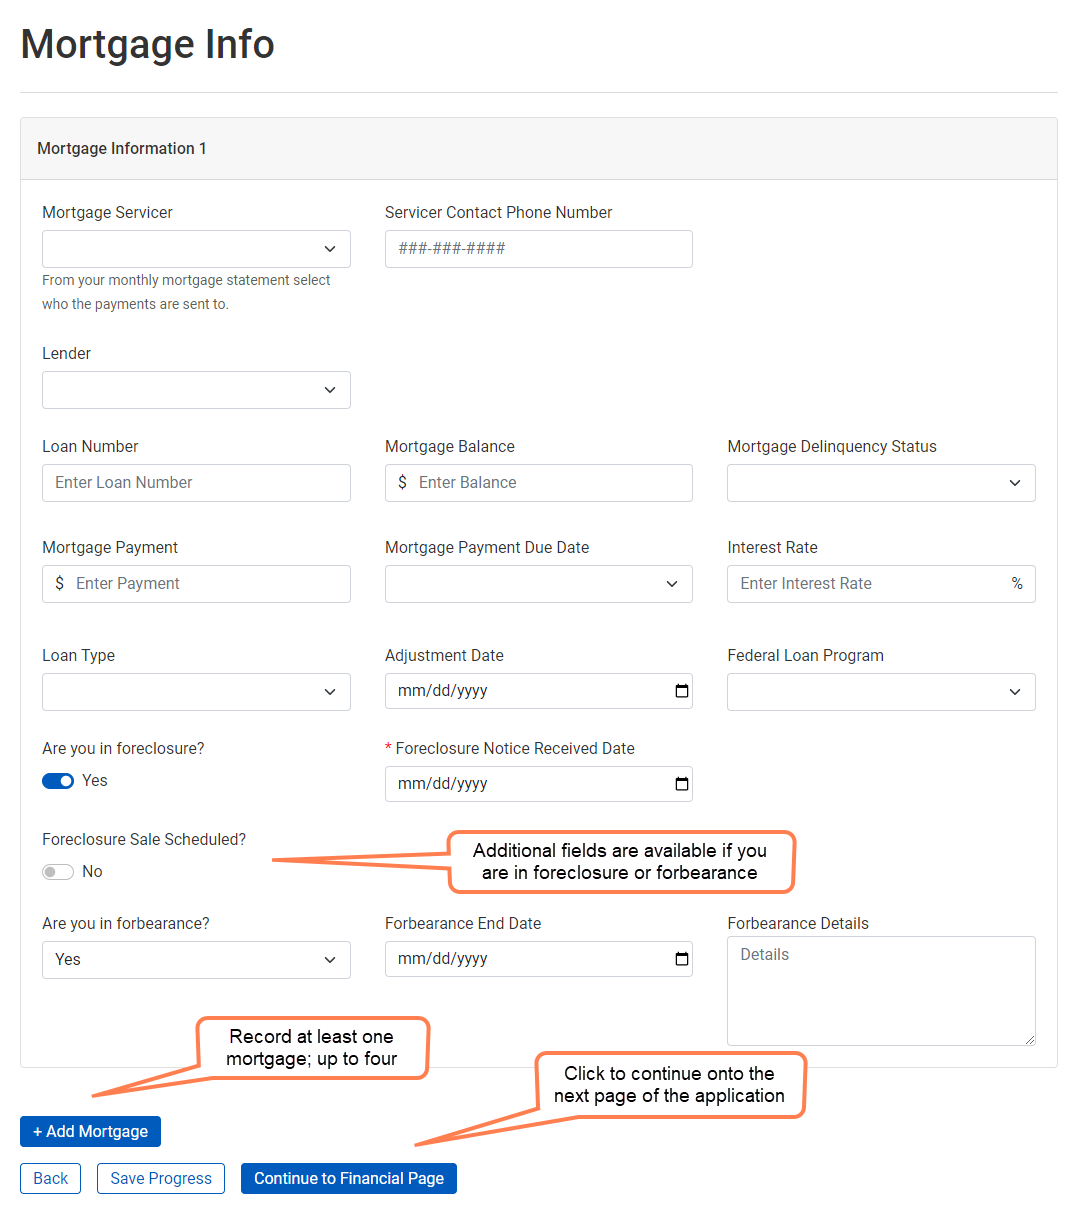Open Mortgage Payment Due Date dropdown
This screenshot has width=1078, height=1214.
pyautogui.click(x=538, y=584)
